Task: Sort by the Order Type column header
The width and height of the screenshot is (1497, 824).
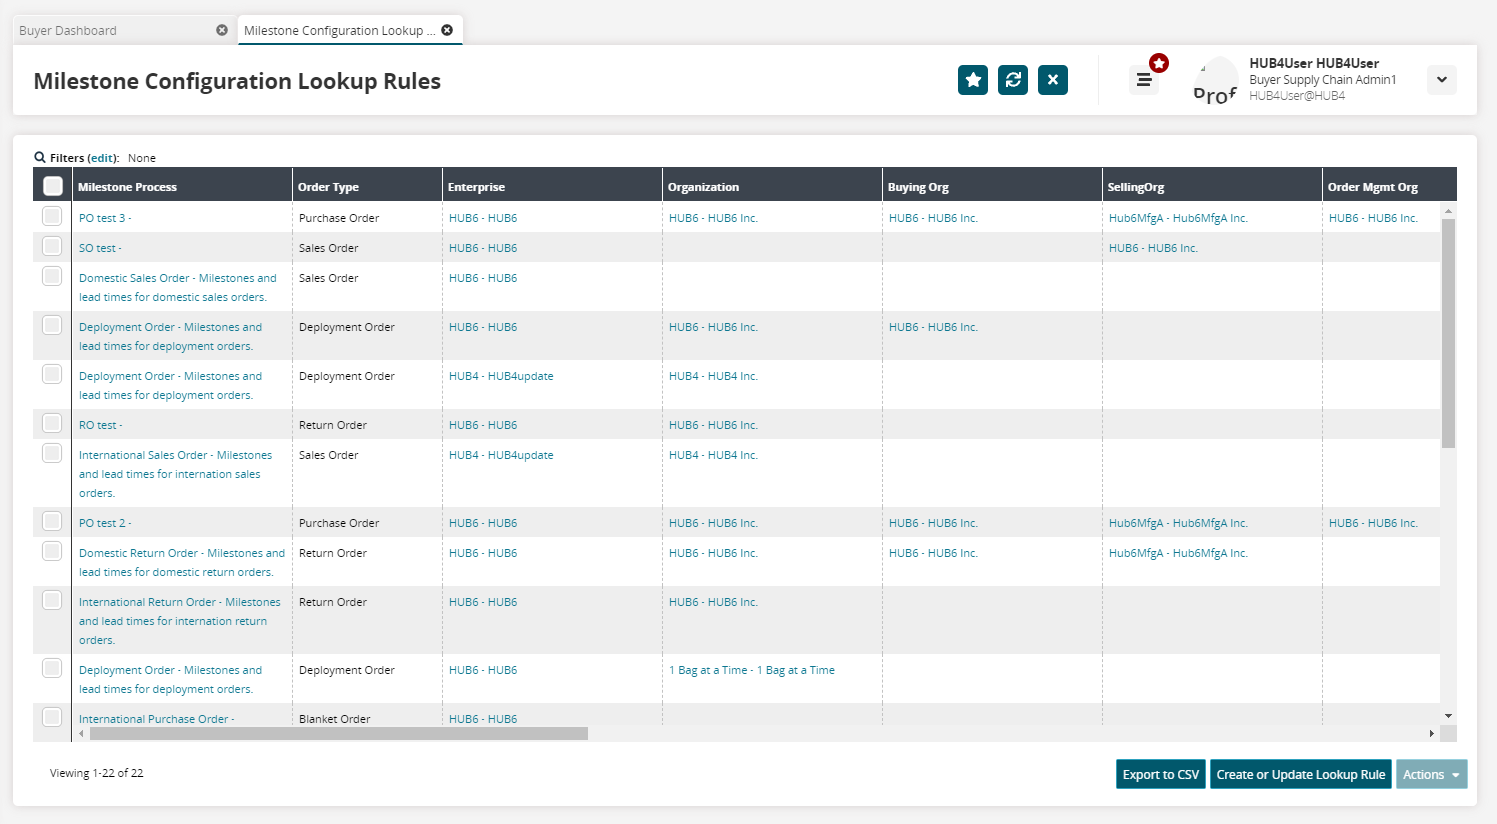Action: [x=328, y=187]
